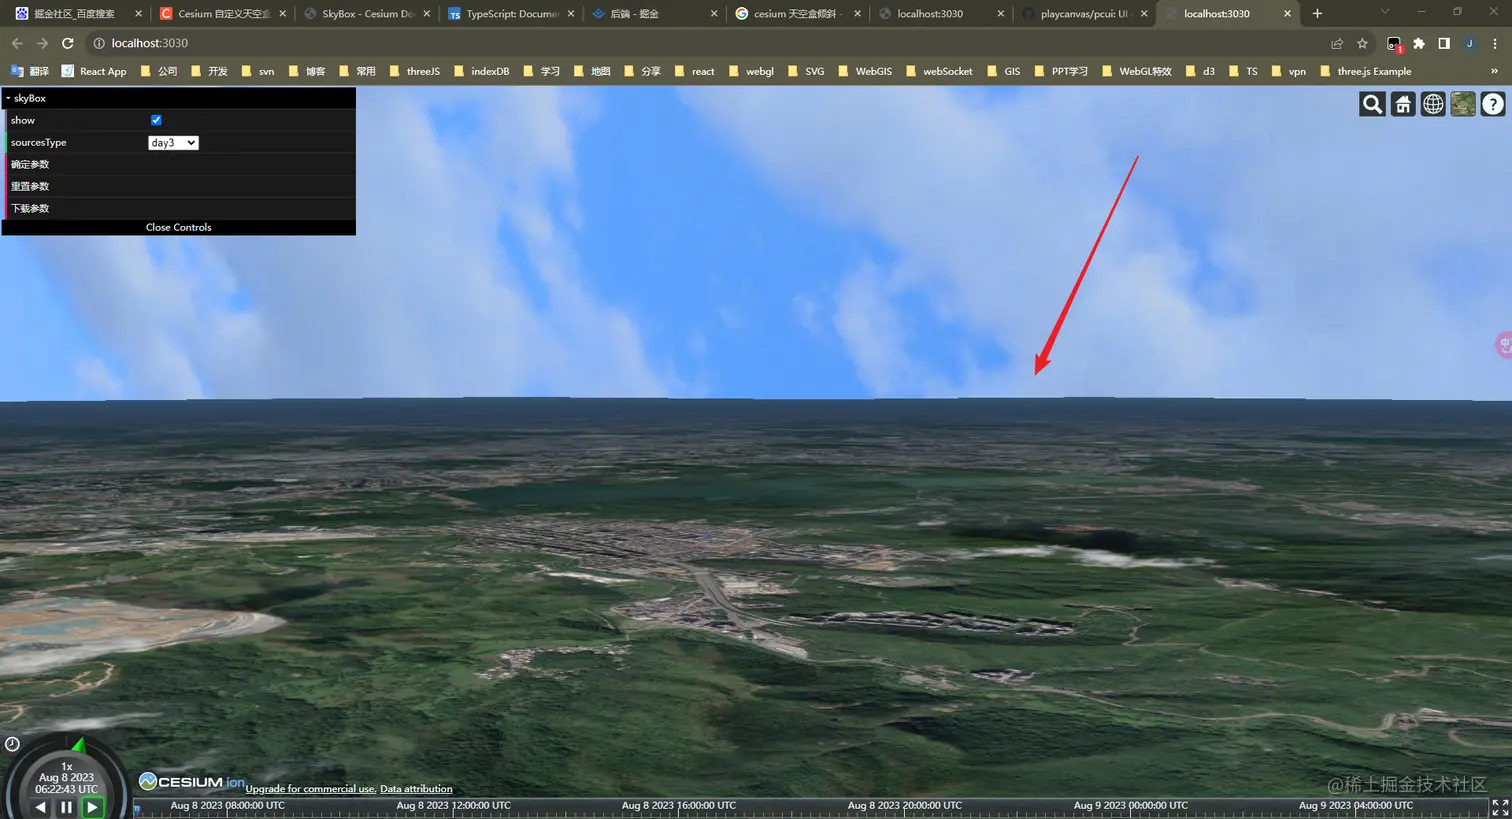Click the Cesium ion logo
This screenshot has width=1512, height=819.
[191, 781]
